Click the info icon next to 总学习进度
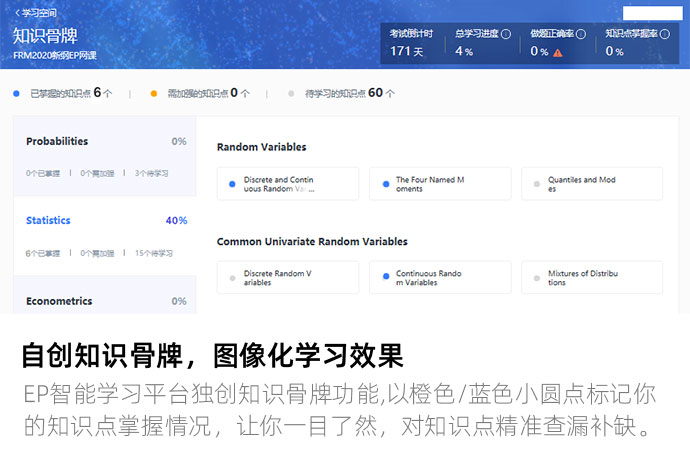This screenshot has width=690, height=467. tap(506, 34)
